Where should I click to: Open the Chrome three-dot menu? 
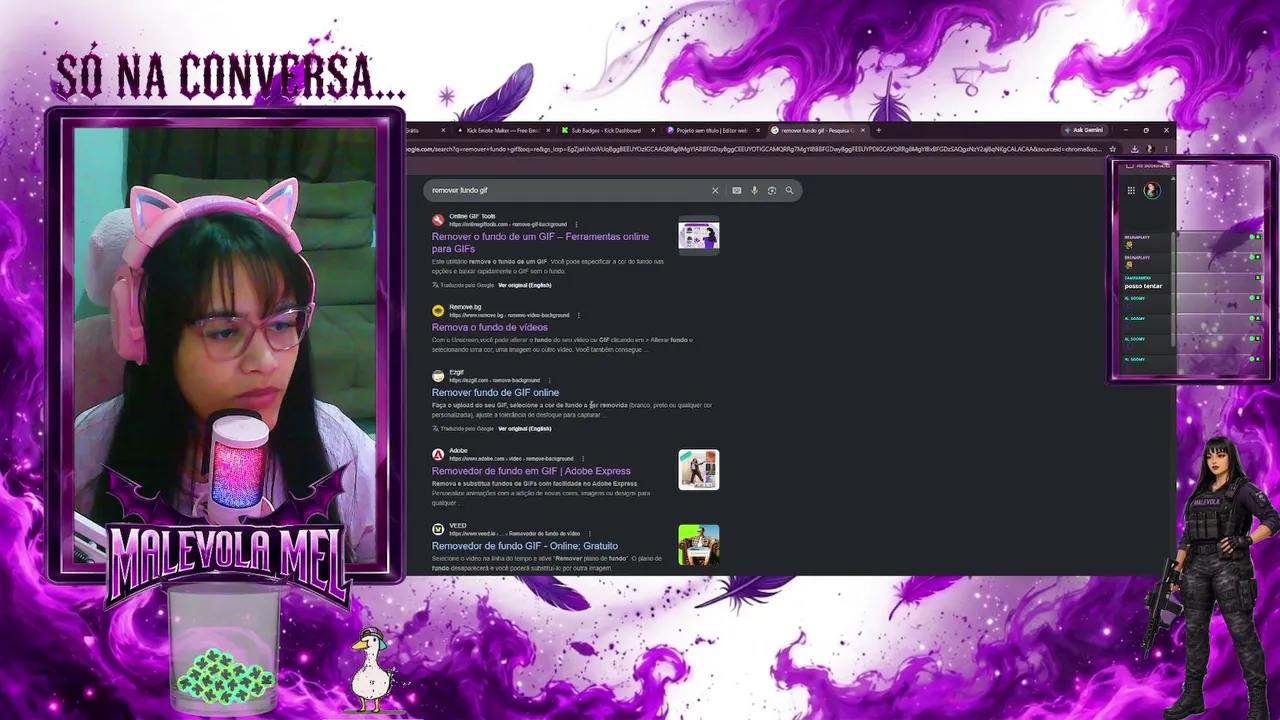click(x=1165, y=149)
